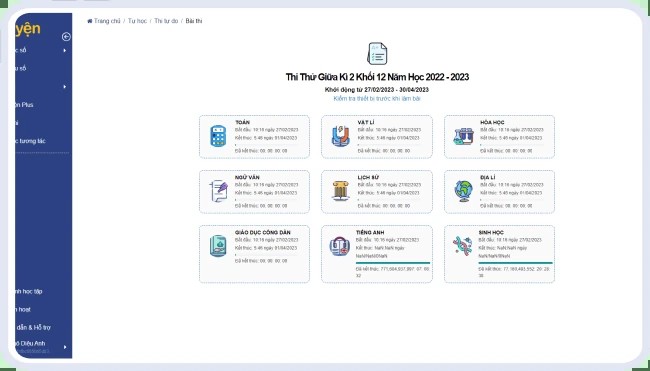This screenshot has height=371, width=650.
Task: Open the Tiếng Anh exam card title
Action: [370, 233]
